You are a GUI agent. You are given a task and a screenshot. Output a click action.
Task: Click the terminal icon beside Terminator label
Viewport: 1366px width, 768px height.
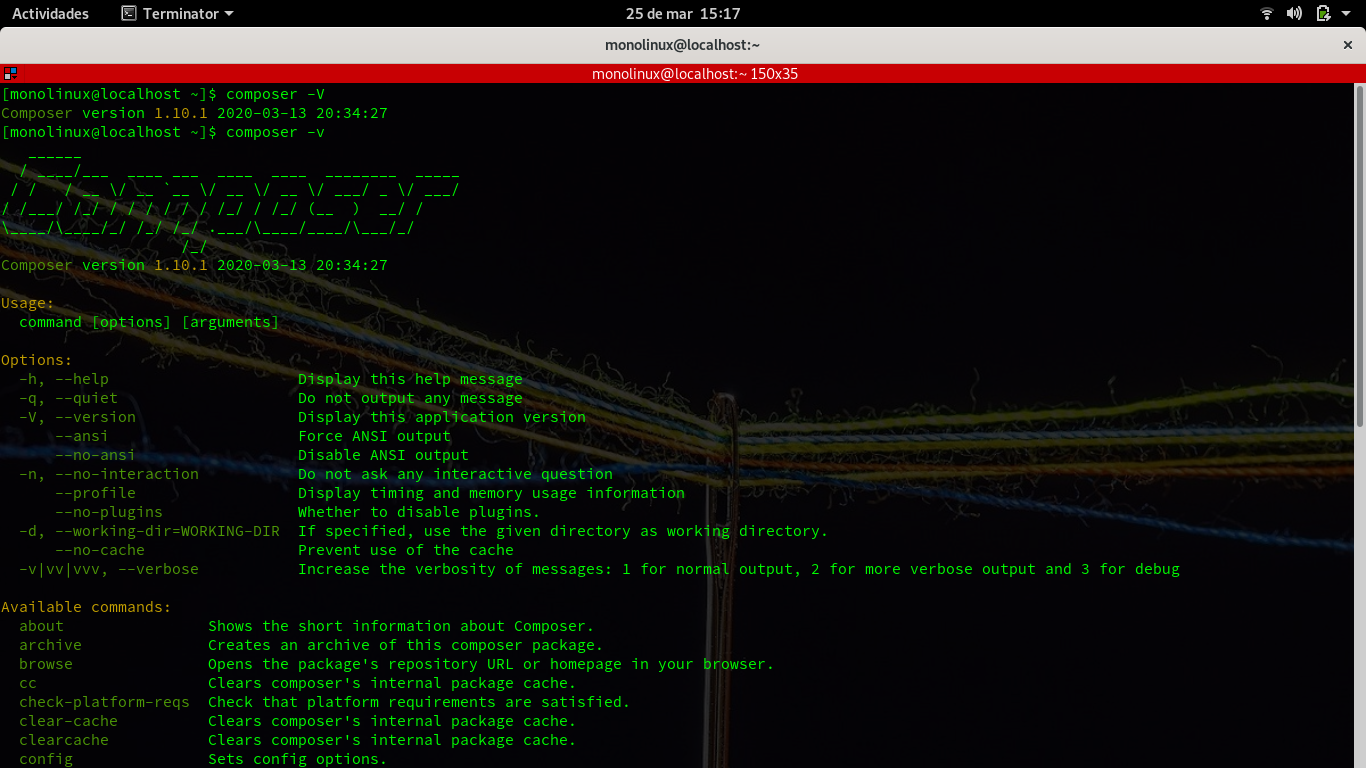pos(129,14)
